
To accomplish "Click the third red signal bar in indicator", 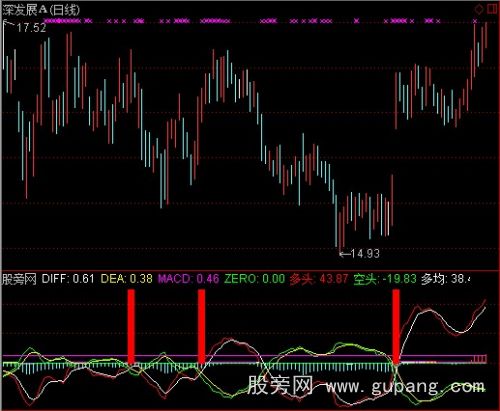I will pyautogui.click(x=396, y=327).
